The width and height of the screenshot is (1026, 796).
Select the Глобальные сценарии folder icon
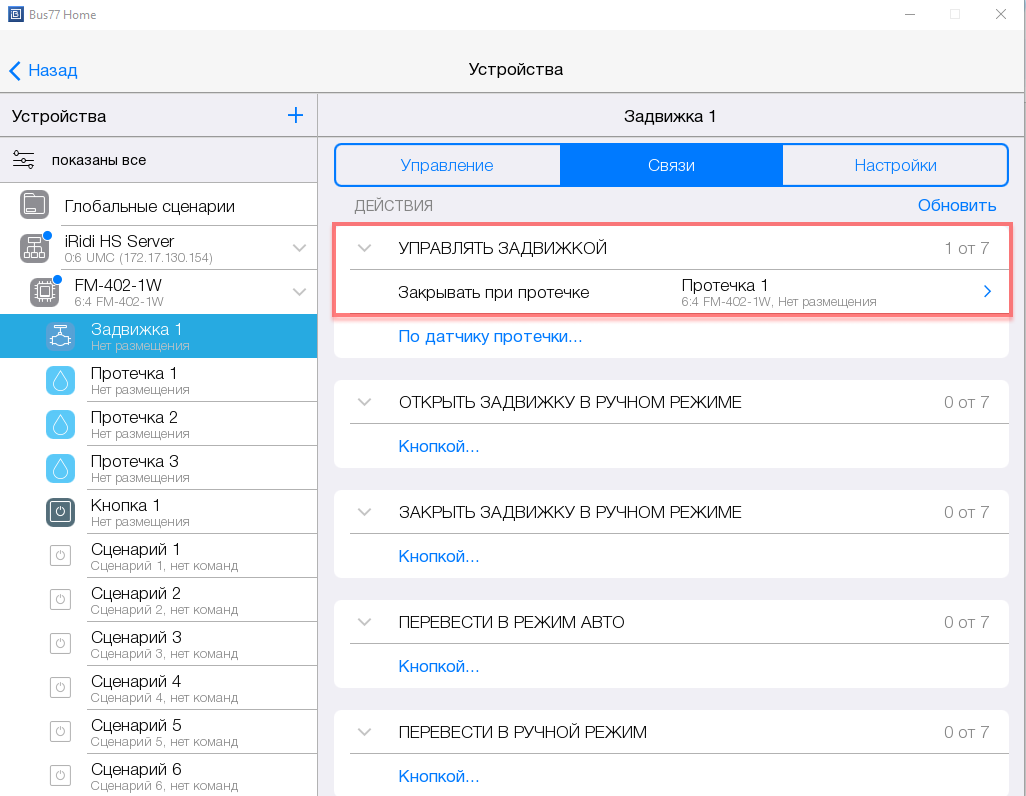pos(34,206)
